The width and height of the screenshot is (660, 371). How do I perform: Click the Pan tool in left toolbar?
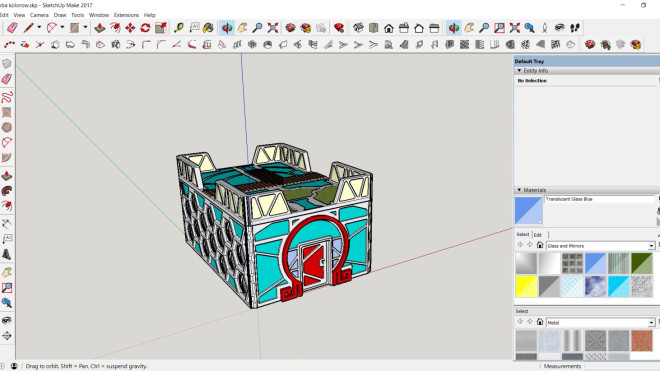[x=7, y=272]
